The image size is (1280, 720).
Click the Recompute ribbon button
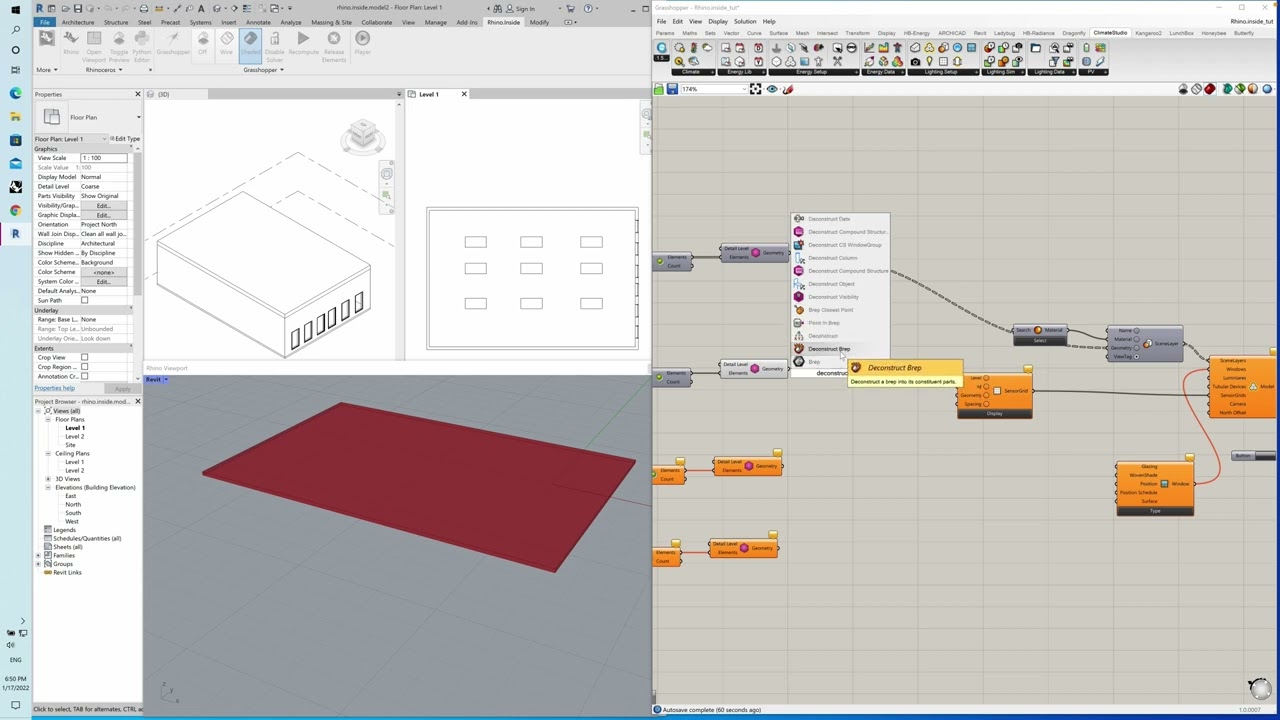[303, 43]
